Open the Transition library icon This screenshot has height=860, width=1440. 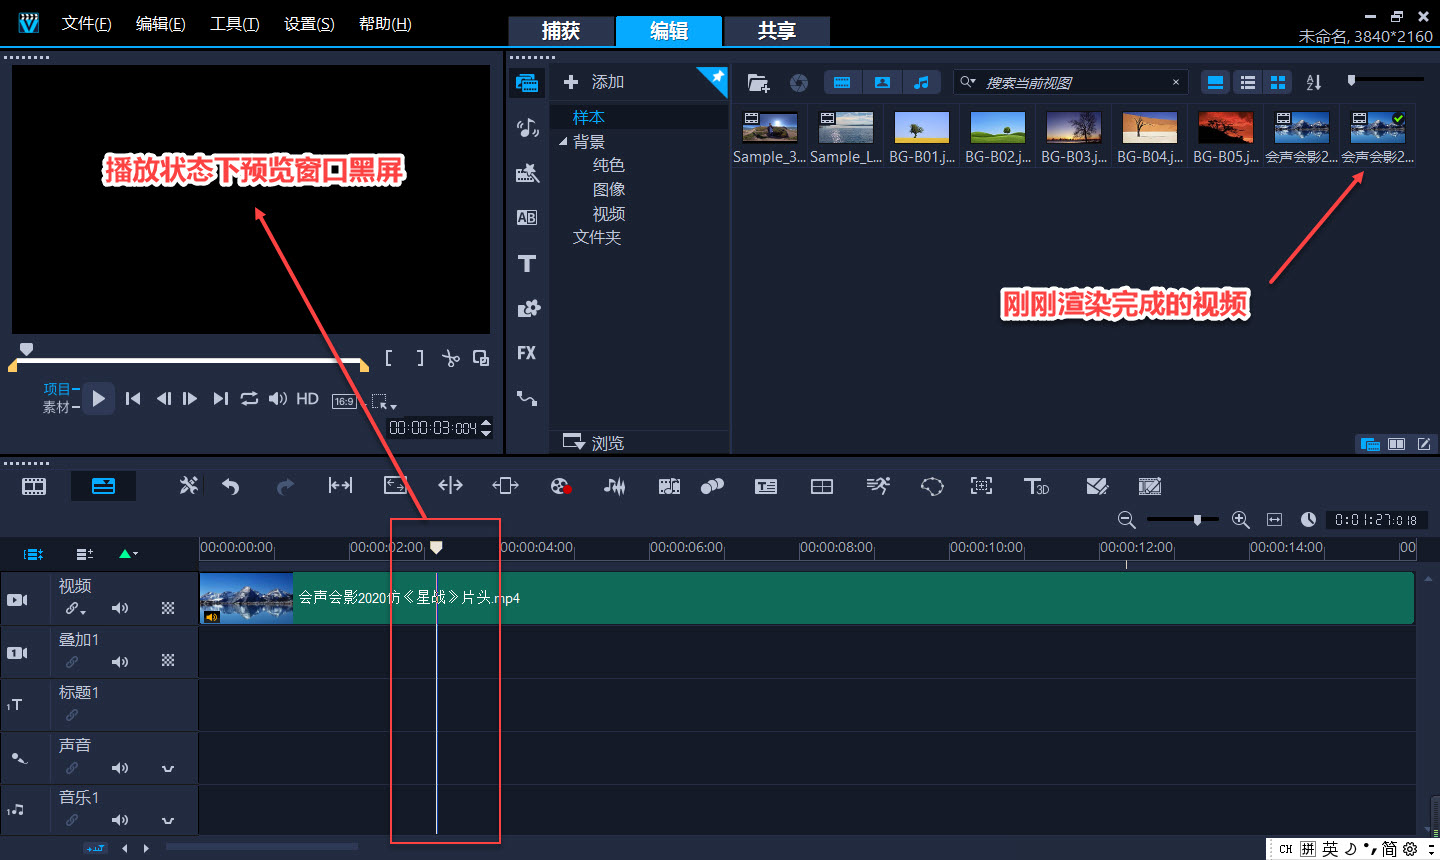pyautogui.click(x=527, y=217)
